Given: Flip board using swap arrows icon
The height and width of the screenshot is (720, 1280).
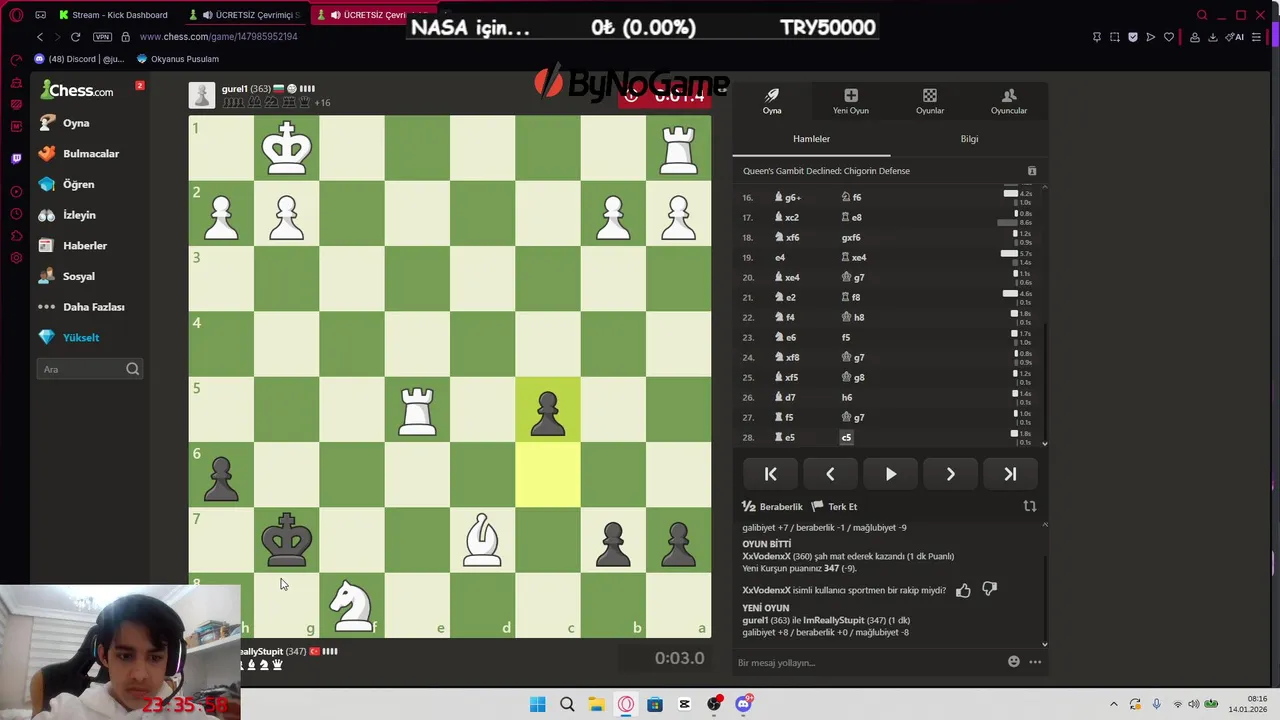Looking at the screenshot, I should coord(1030,507).
